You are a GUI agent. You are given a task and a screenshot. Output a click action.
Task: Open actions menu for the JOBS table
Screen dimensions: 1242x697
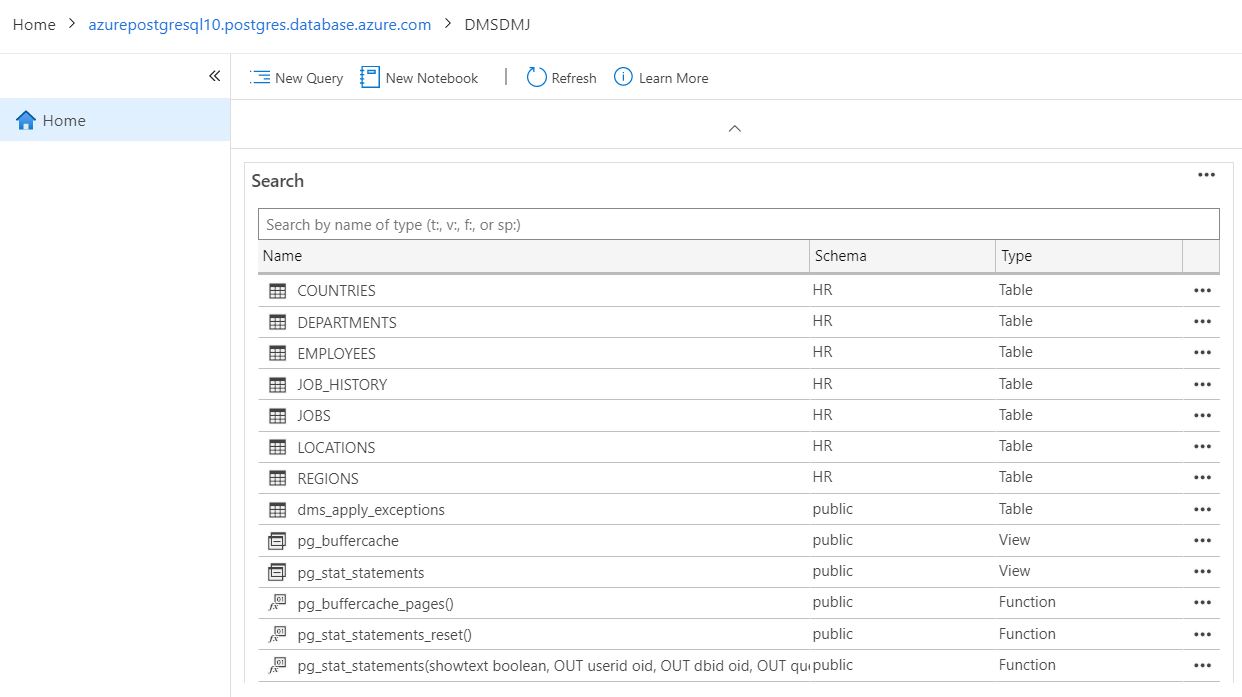1202,415
